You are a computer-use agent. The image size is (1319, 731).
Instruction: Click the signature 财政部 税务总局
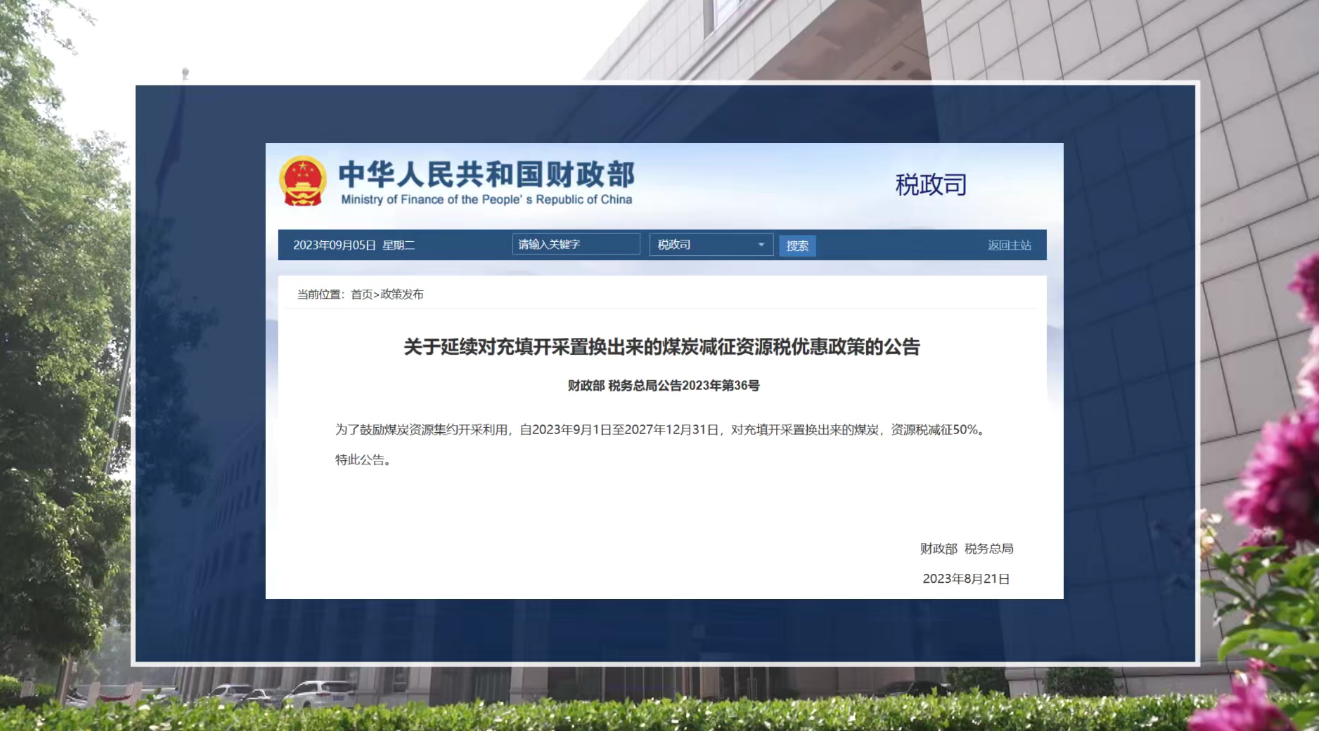[x=967, y=549]
